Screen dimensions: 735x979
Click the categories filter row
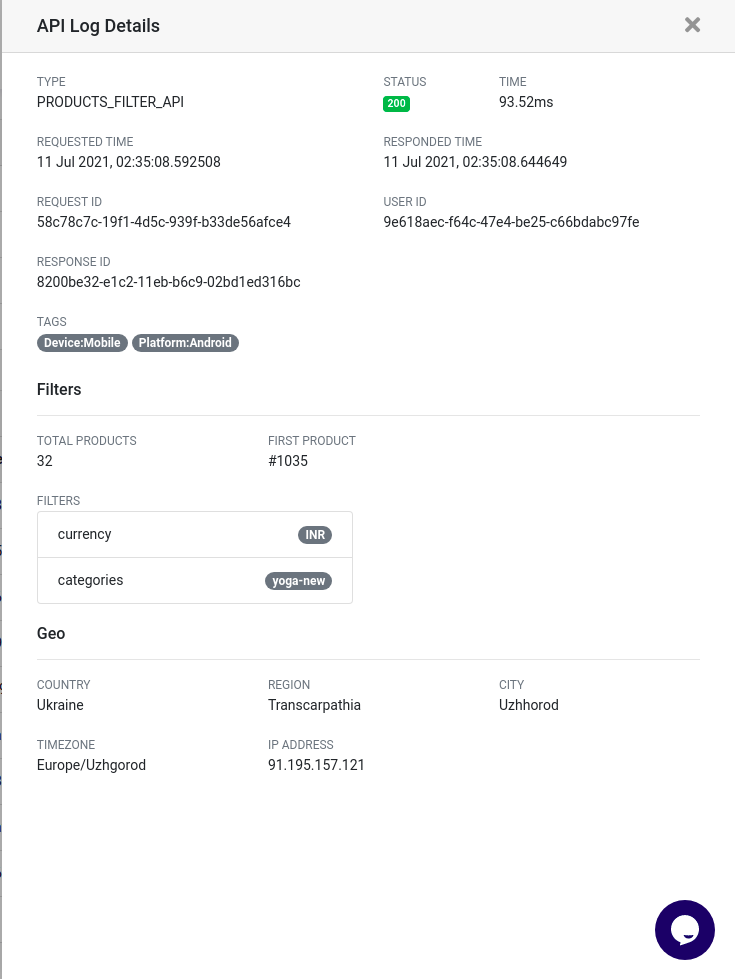(x=195, y=581)
